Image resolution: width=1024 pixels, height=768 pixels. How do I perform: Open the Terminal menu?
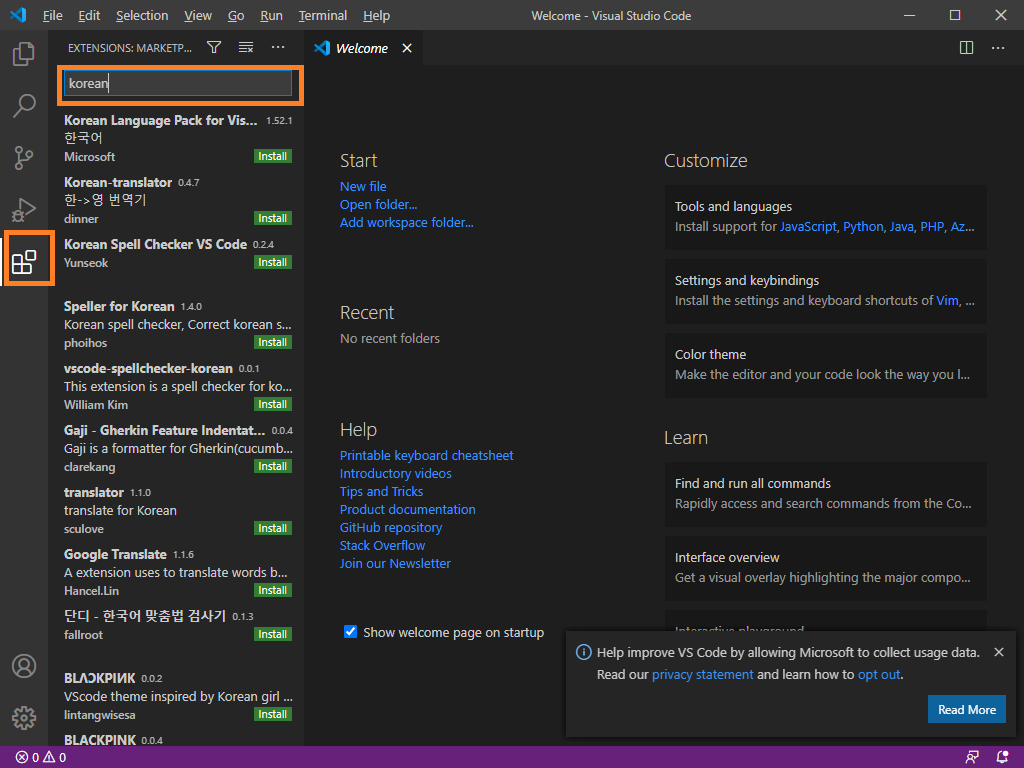[x=323, y=15]
